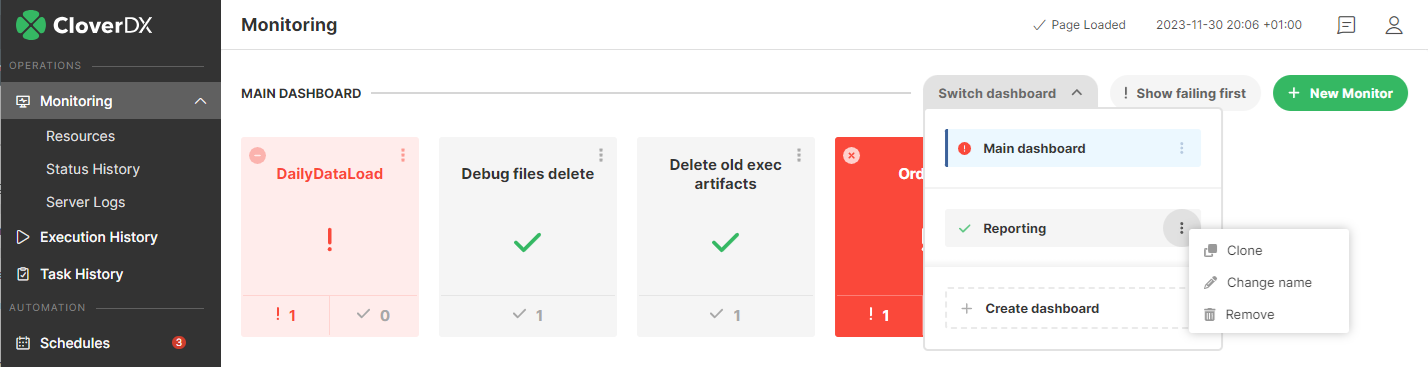Open the notifications message icon
Image resolution: width=1428 pixels, height=367 pixels.
[1346, 25]
